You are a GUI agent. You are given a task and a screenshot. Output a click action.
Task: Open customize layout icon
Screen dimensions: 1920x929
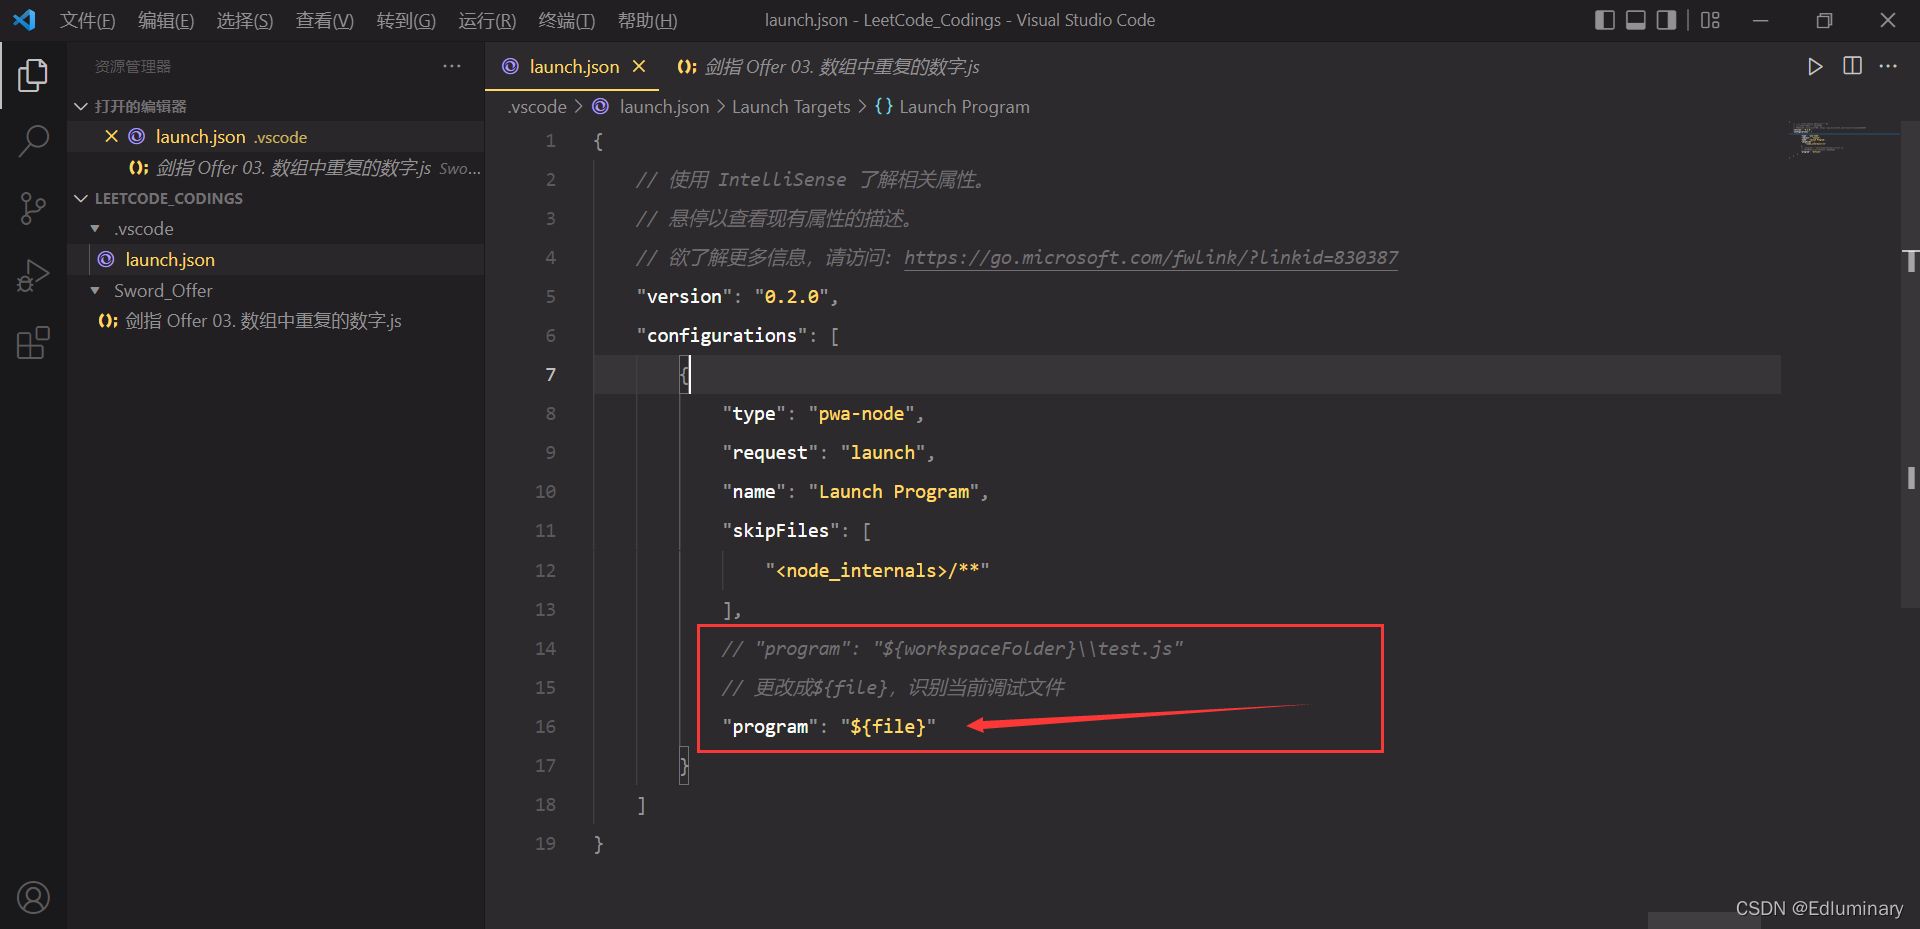(1710, 20)
